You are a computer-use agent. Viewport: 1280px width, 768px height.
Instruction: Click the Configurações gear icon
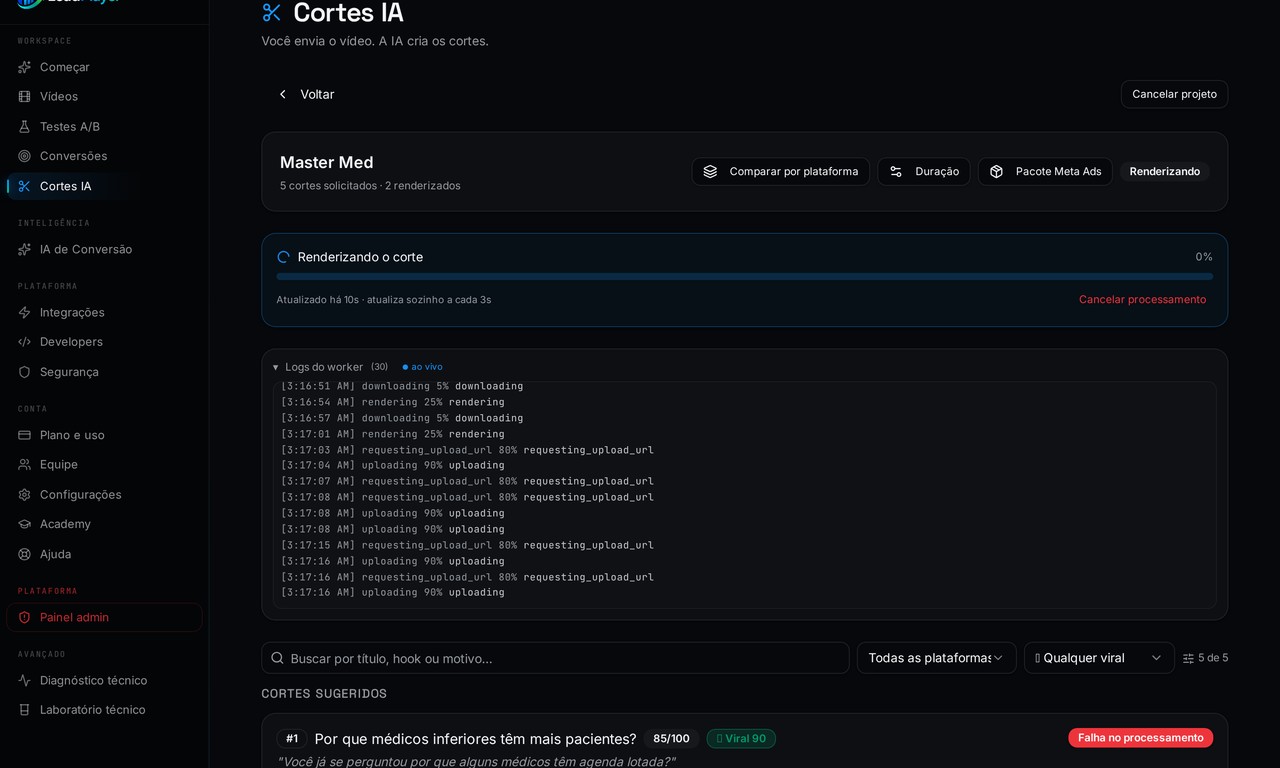pyautogui.click(x=25, y=494)
